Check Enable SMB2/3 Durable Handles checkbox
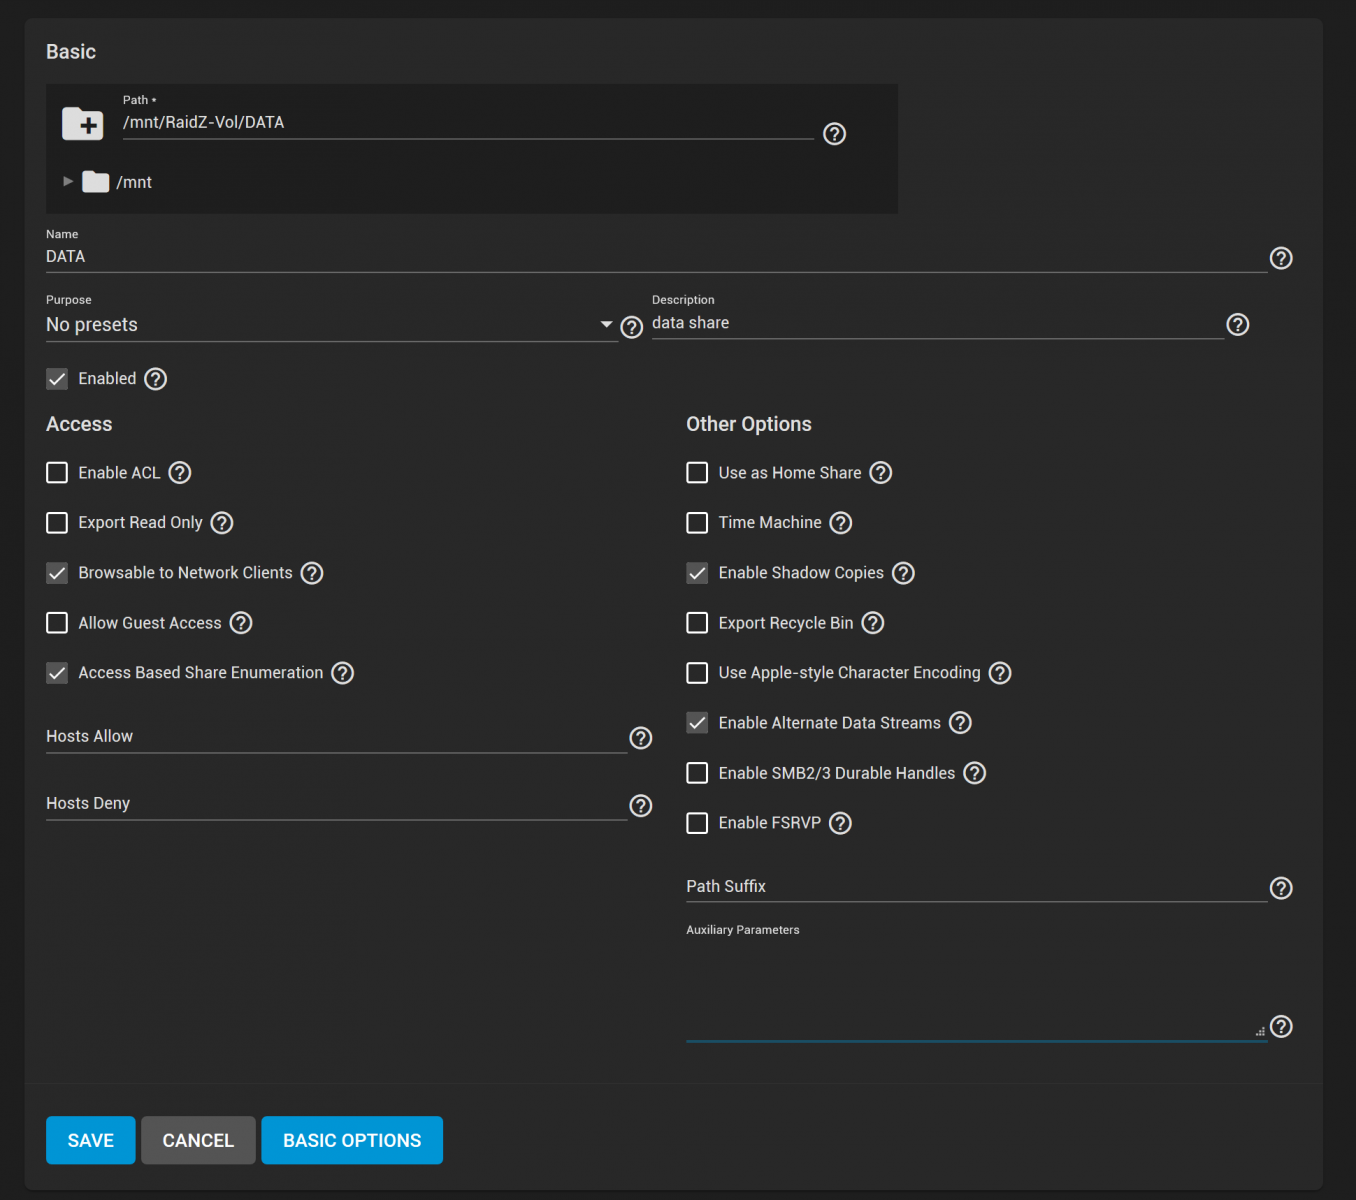Viewport: 1356px width, 1200px height. 697,773
